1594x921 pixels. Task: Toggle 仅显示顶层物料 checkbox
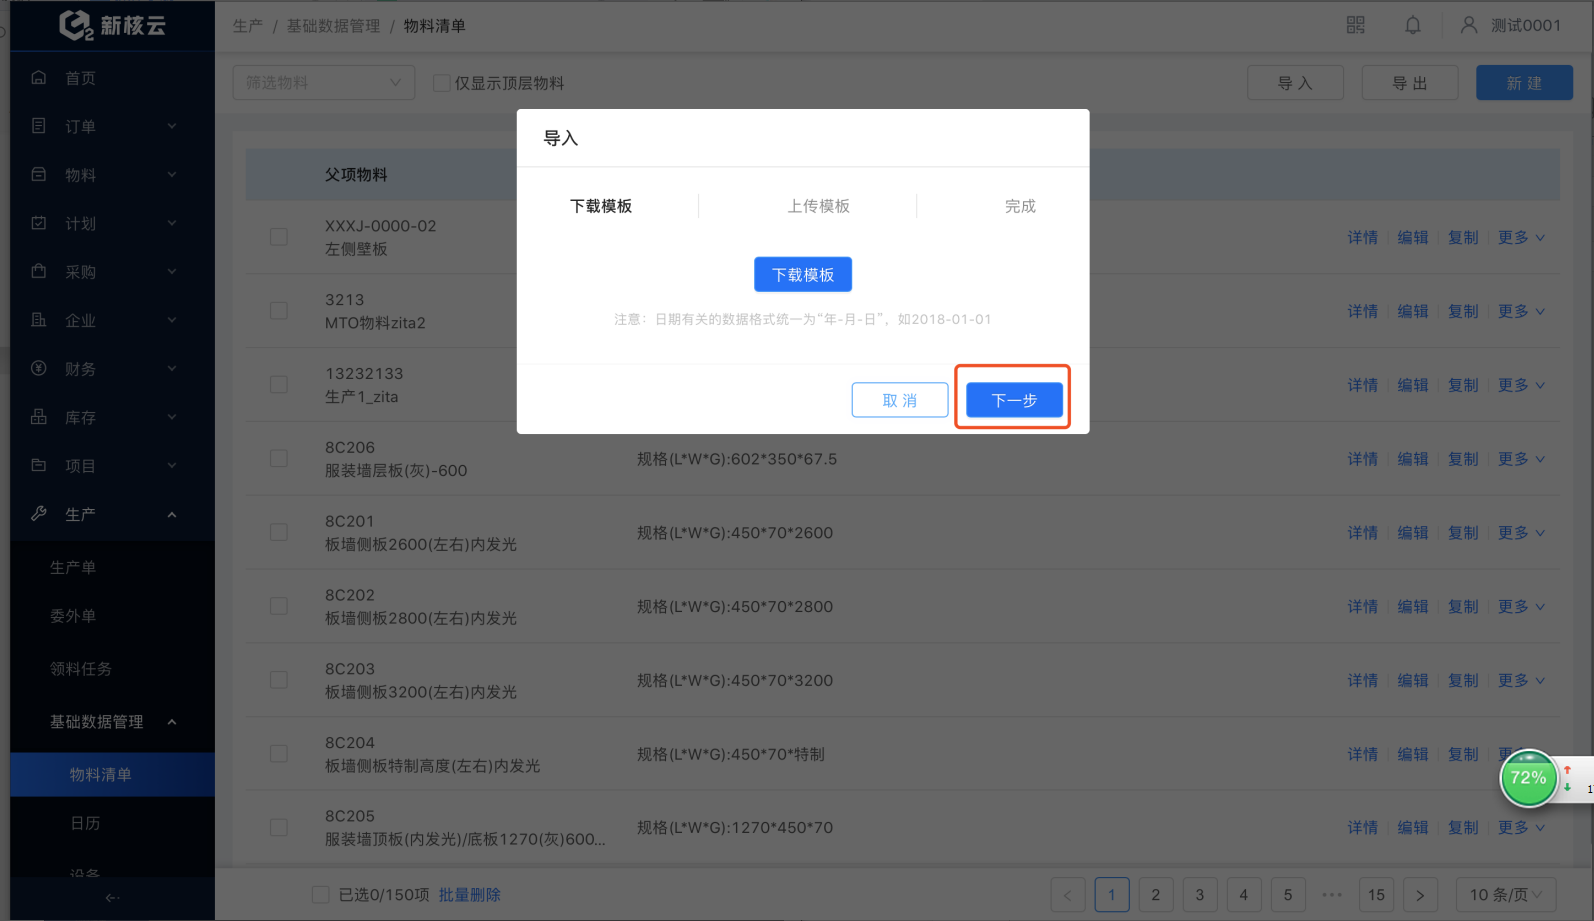(x=441, y=83)
